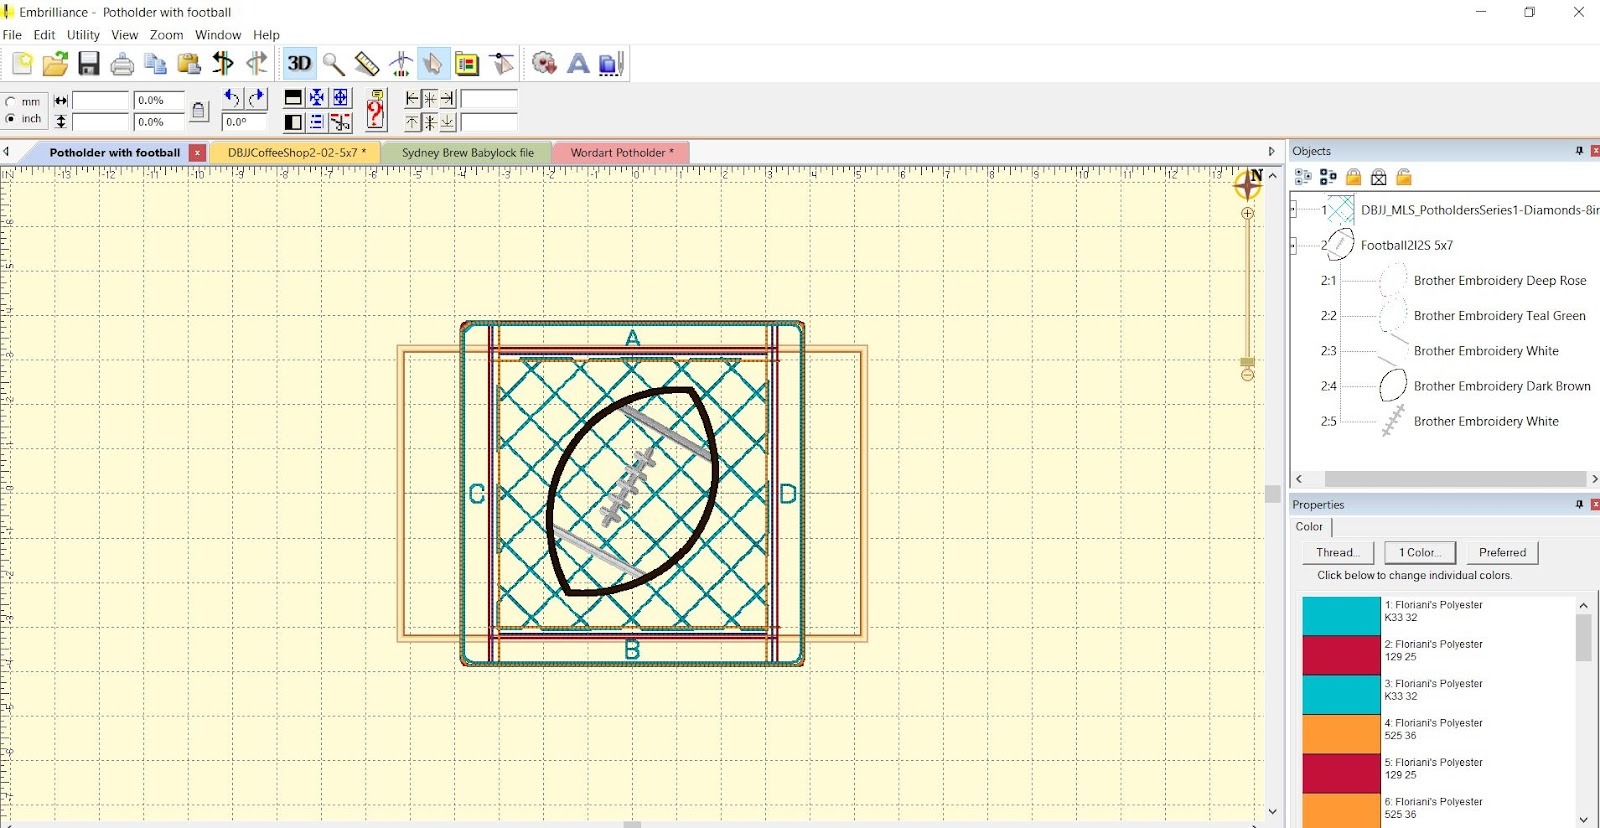The height and width of the screenshot is (828, 1600).
Task: Click the open folder icon
Action: pos(55,64)
